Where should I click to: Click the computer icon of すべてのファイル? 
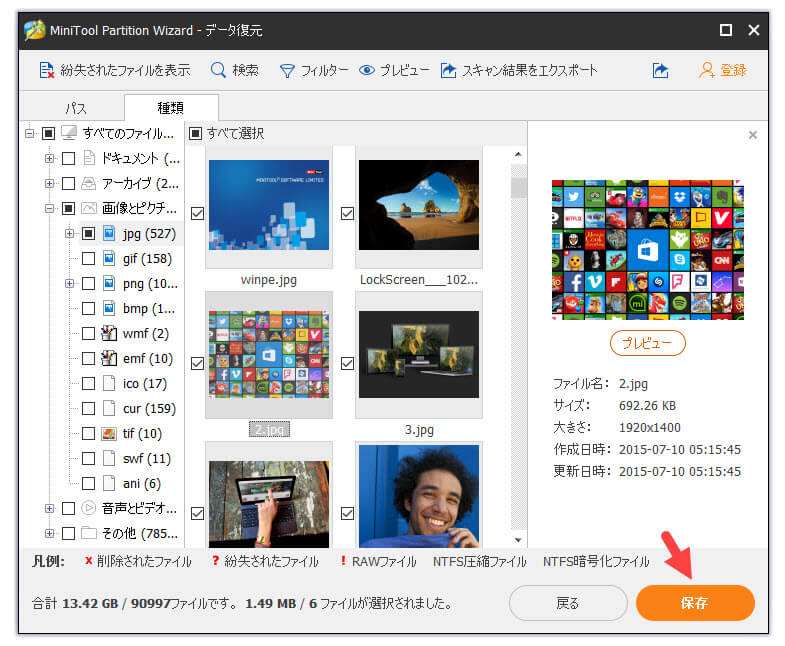69,133
